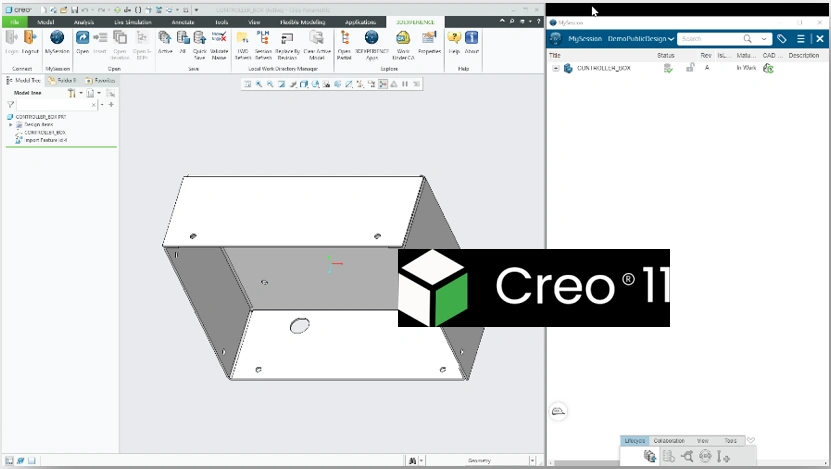The width and height of the screenshot is (831, 469).
Task: Switch to the View ribbon tab
Action: pyautogui.click(x=254, y=22)
